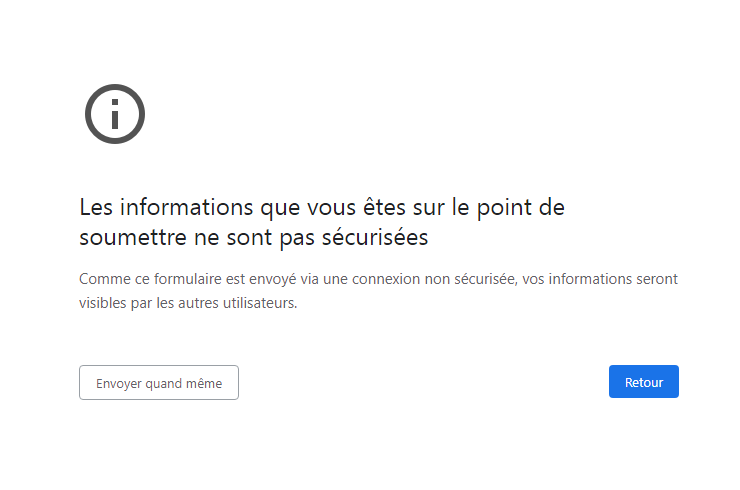Go back using the blue Retour button
The width and height of the screenshot is (740, 490).
pos(643,382)
